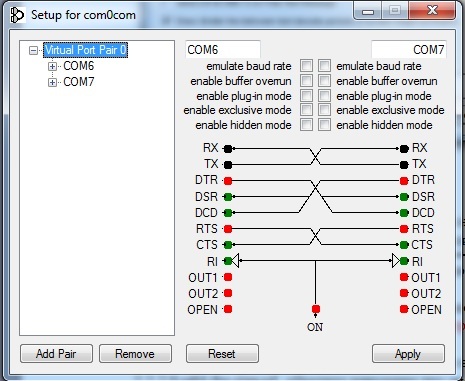Turn on exclusive mode for COM6
This screenshot has width=465, height=381.
(x=306, y=110)
